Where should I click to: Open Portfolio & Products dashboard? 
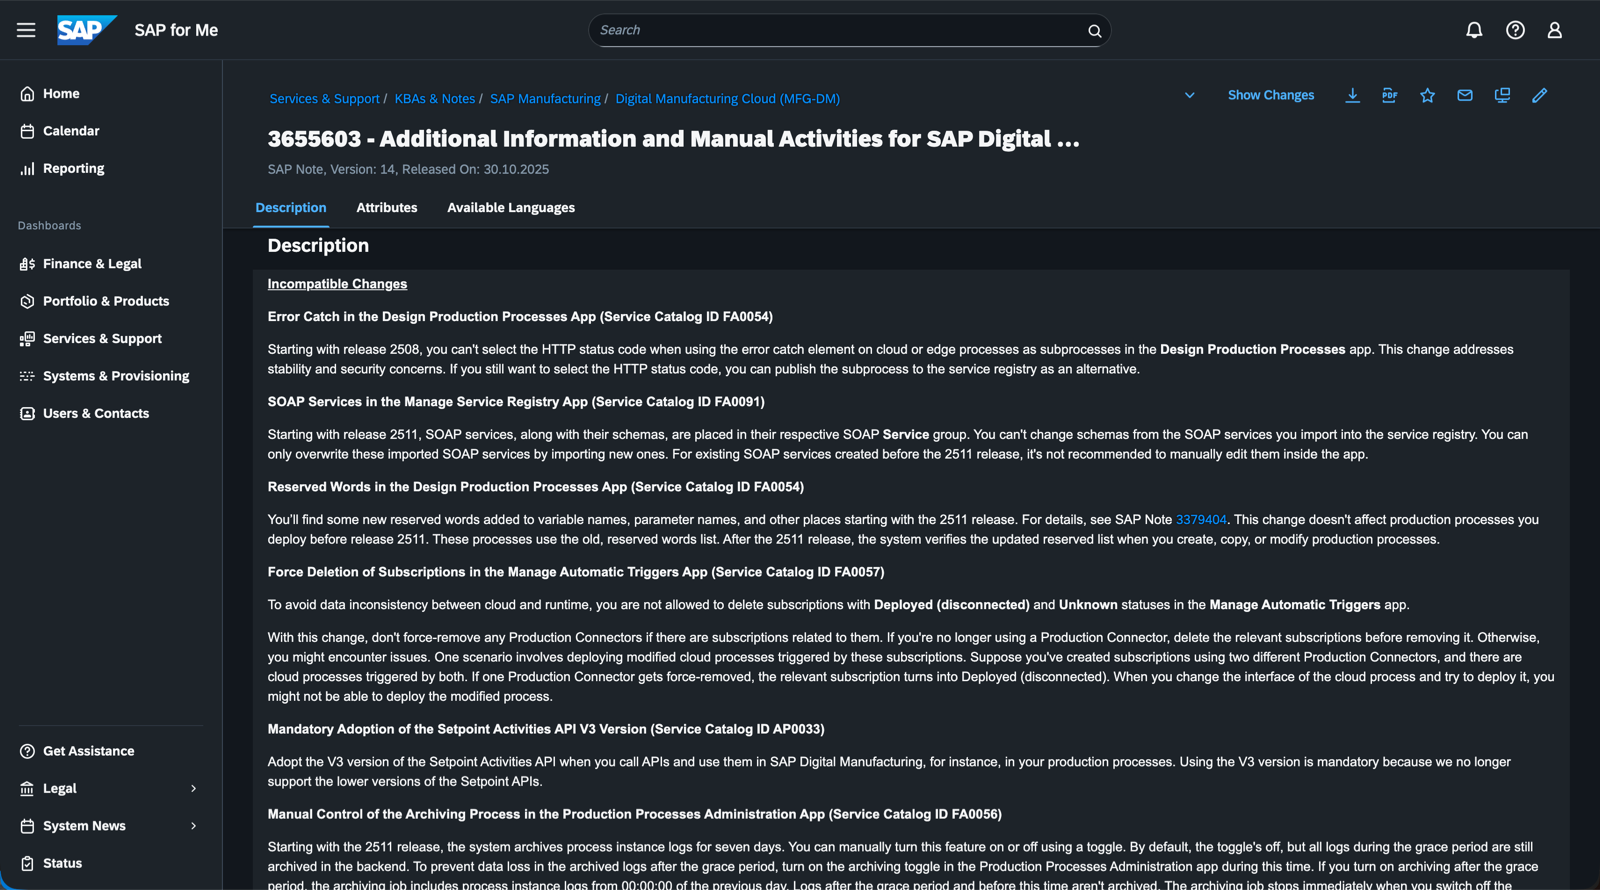[x=106, y=301]
